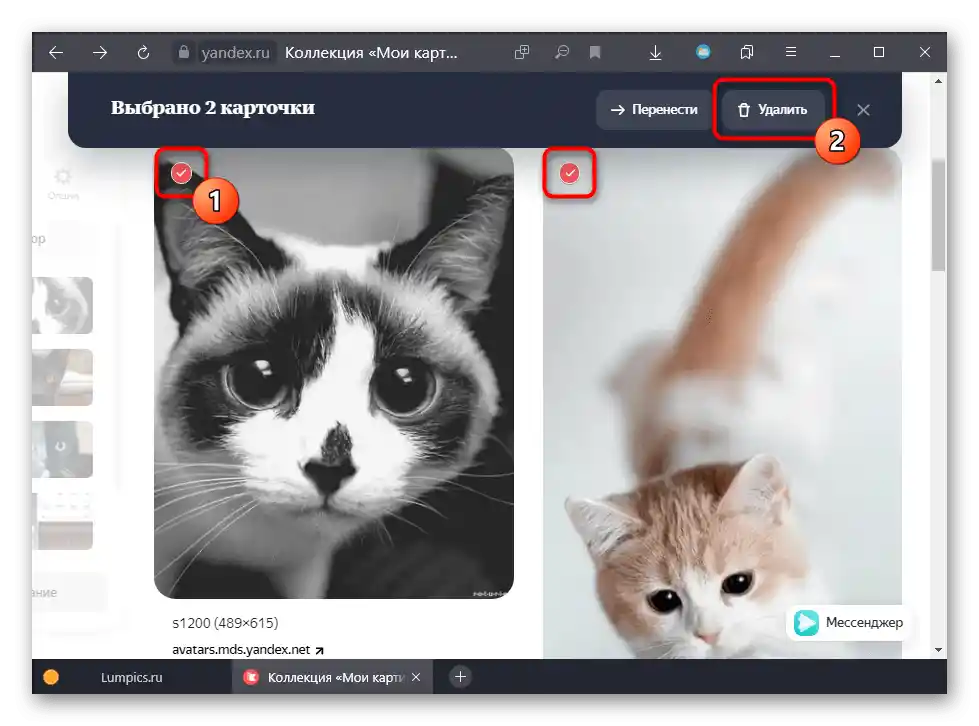Select the yandex.ru address field
The image size is (979, 726).
235,52
